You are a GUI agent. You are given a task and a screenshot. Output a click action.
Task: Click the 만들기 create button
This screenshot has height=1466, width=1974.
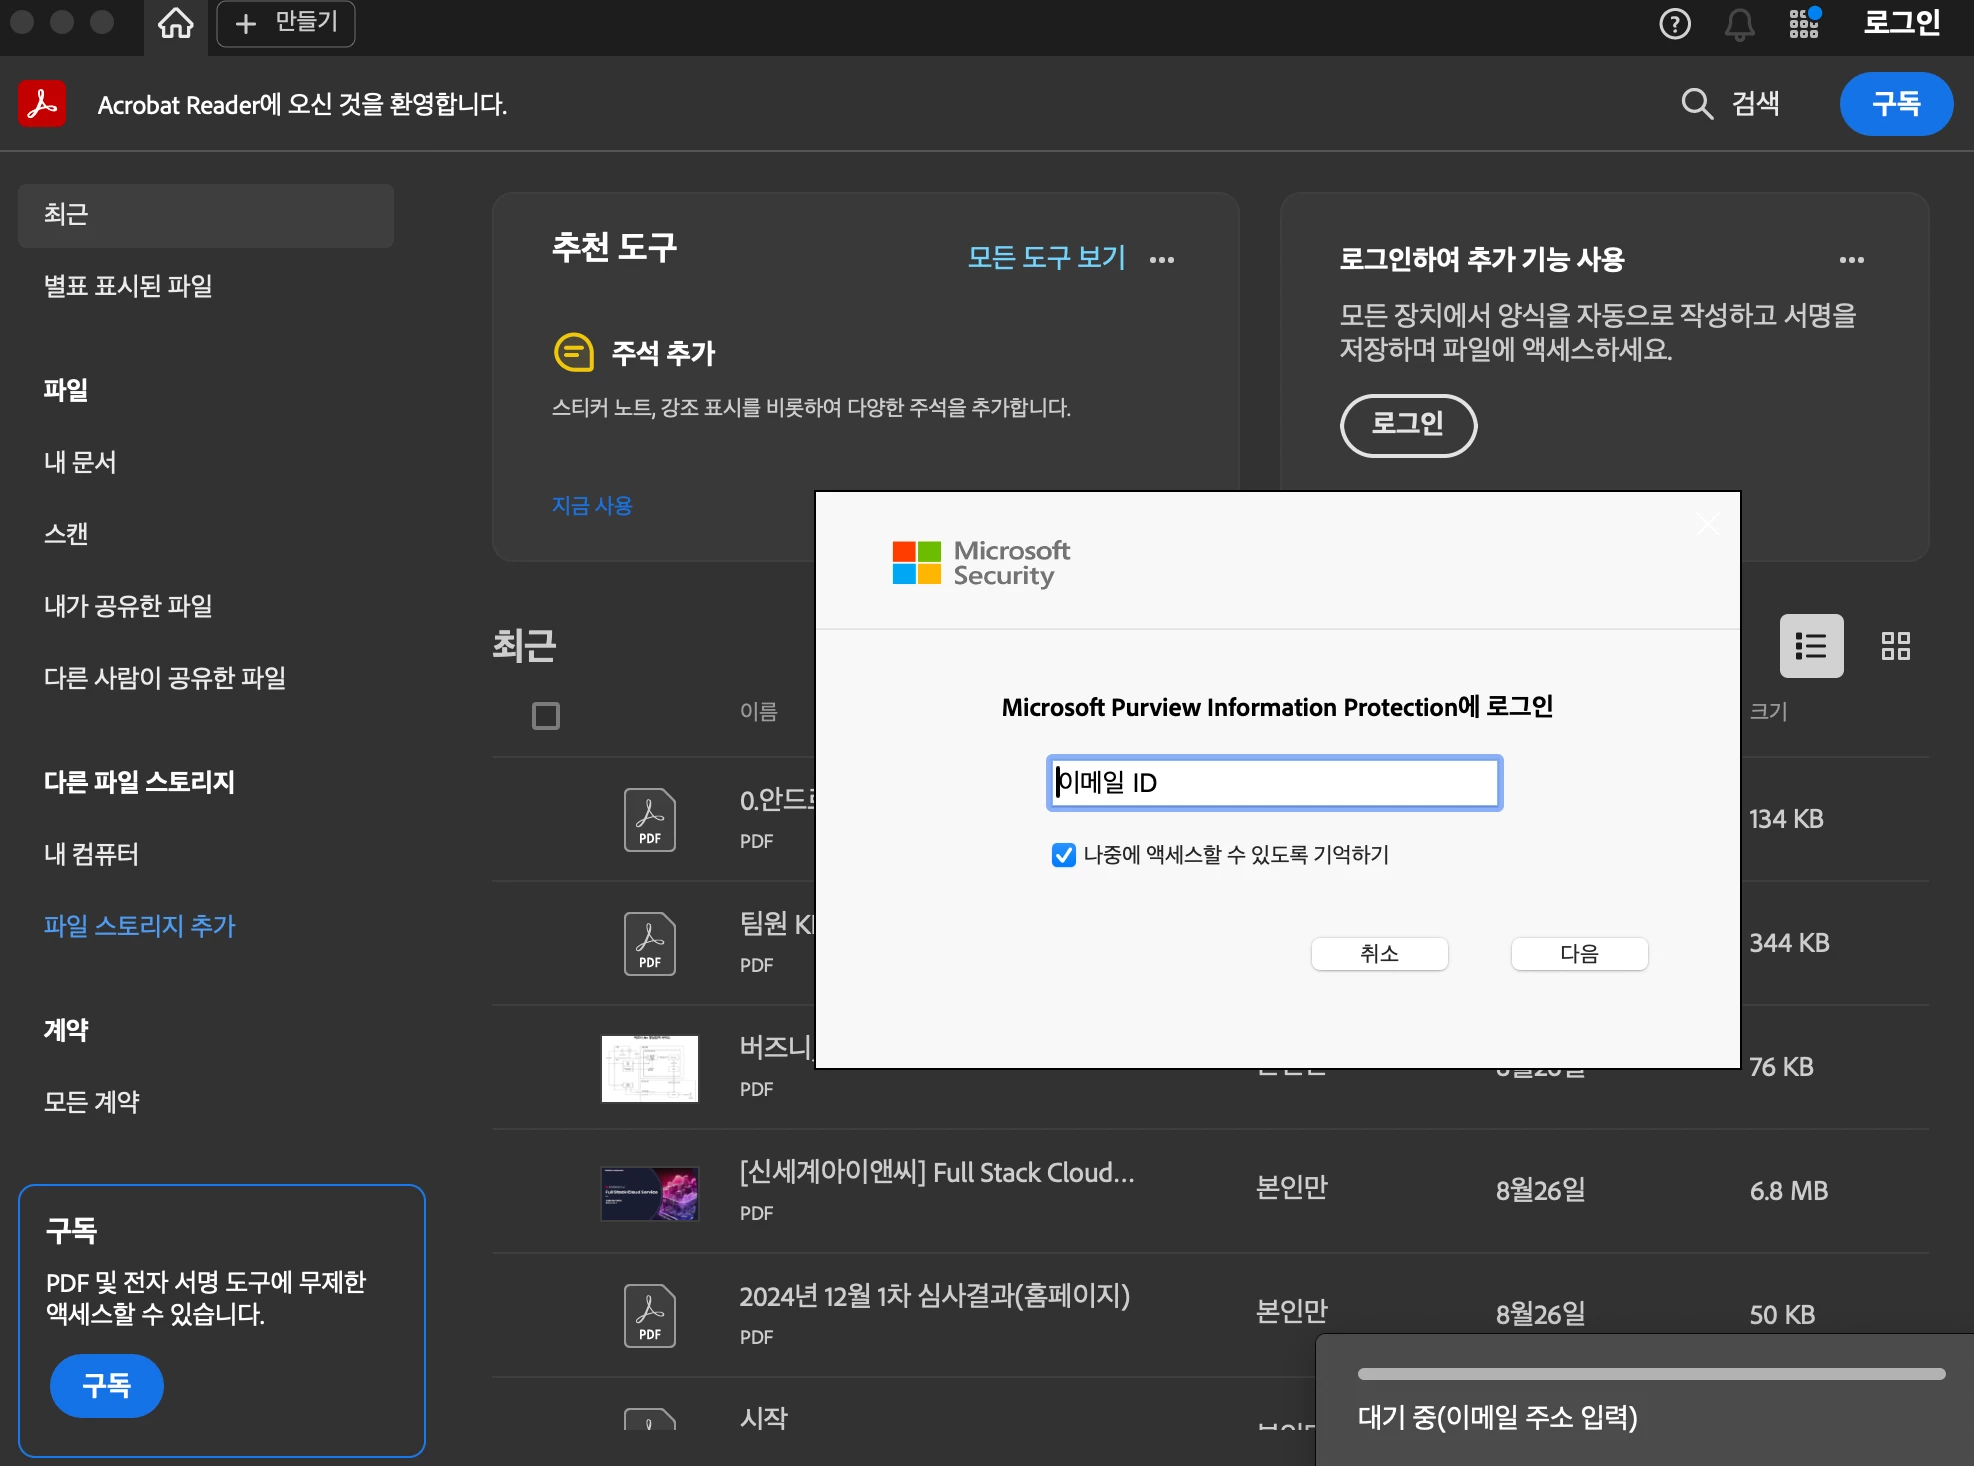click(x=286, y=23)
